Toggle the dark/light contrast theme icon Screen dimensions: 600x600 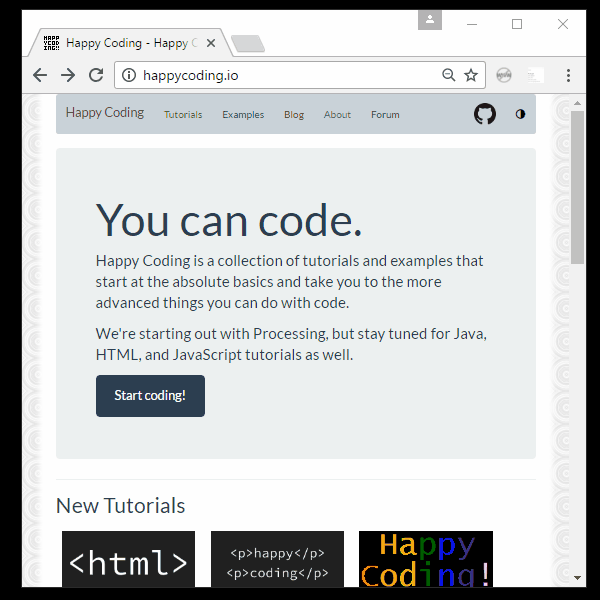[520, 114]
